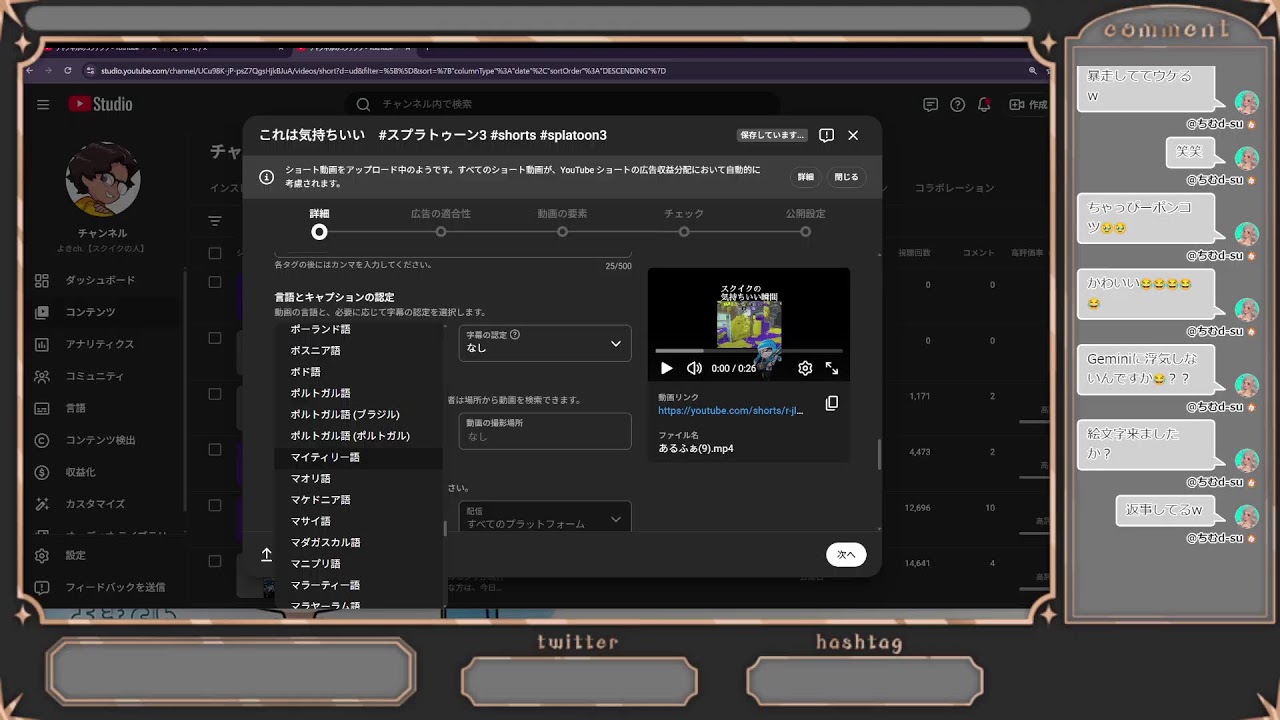This screenshot has width=1280, height=720.
Task: Go to 詳細 step in progress stepper
Action: tap(319, 223)
